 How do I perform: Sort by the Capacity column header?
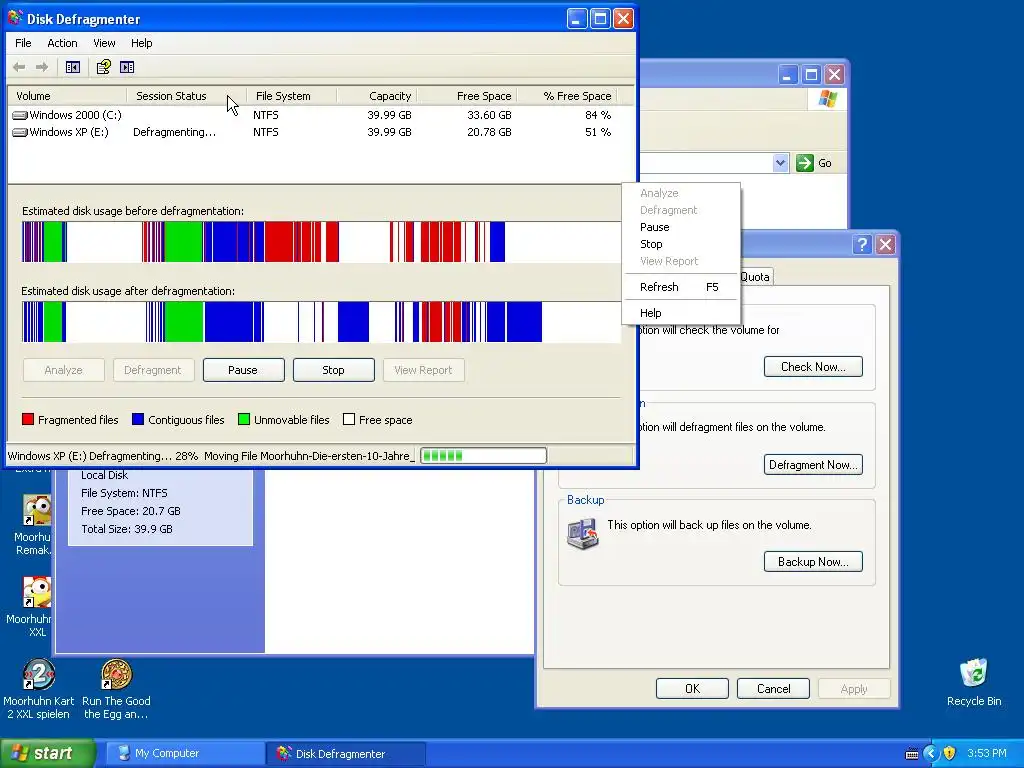point(376,96)
